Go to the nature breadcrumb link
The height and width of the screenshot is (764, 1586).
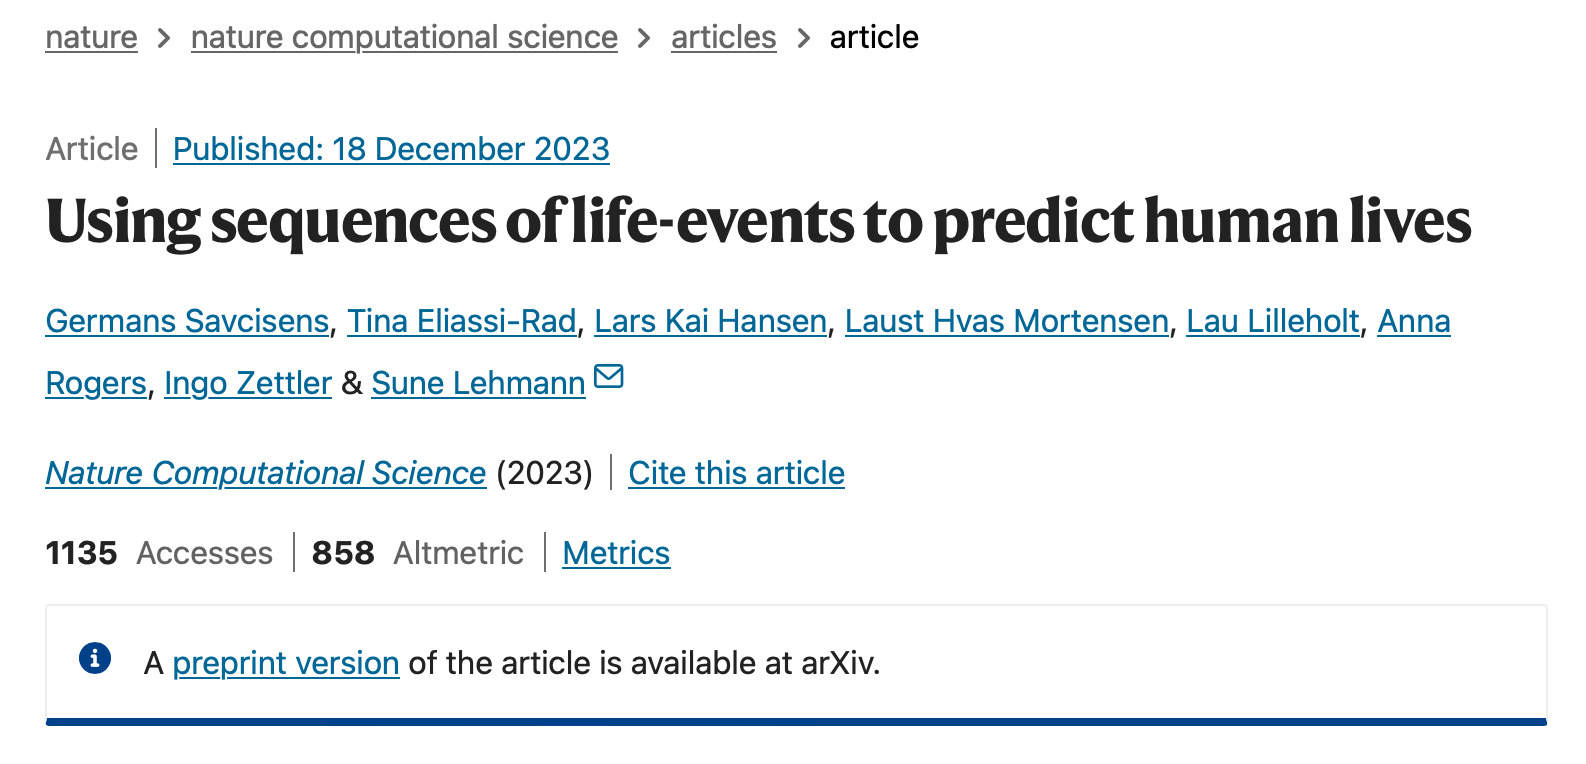pos(91,37)
